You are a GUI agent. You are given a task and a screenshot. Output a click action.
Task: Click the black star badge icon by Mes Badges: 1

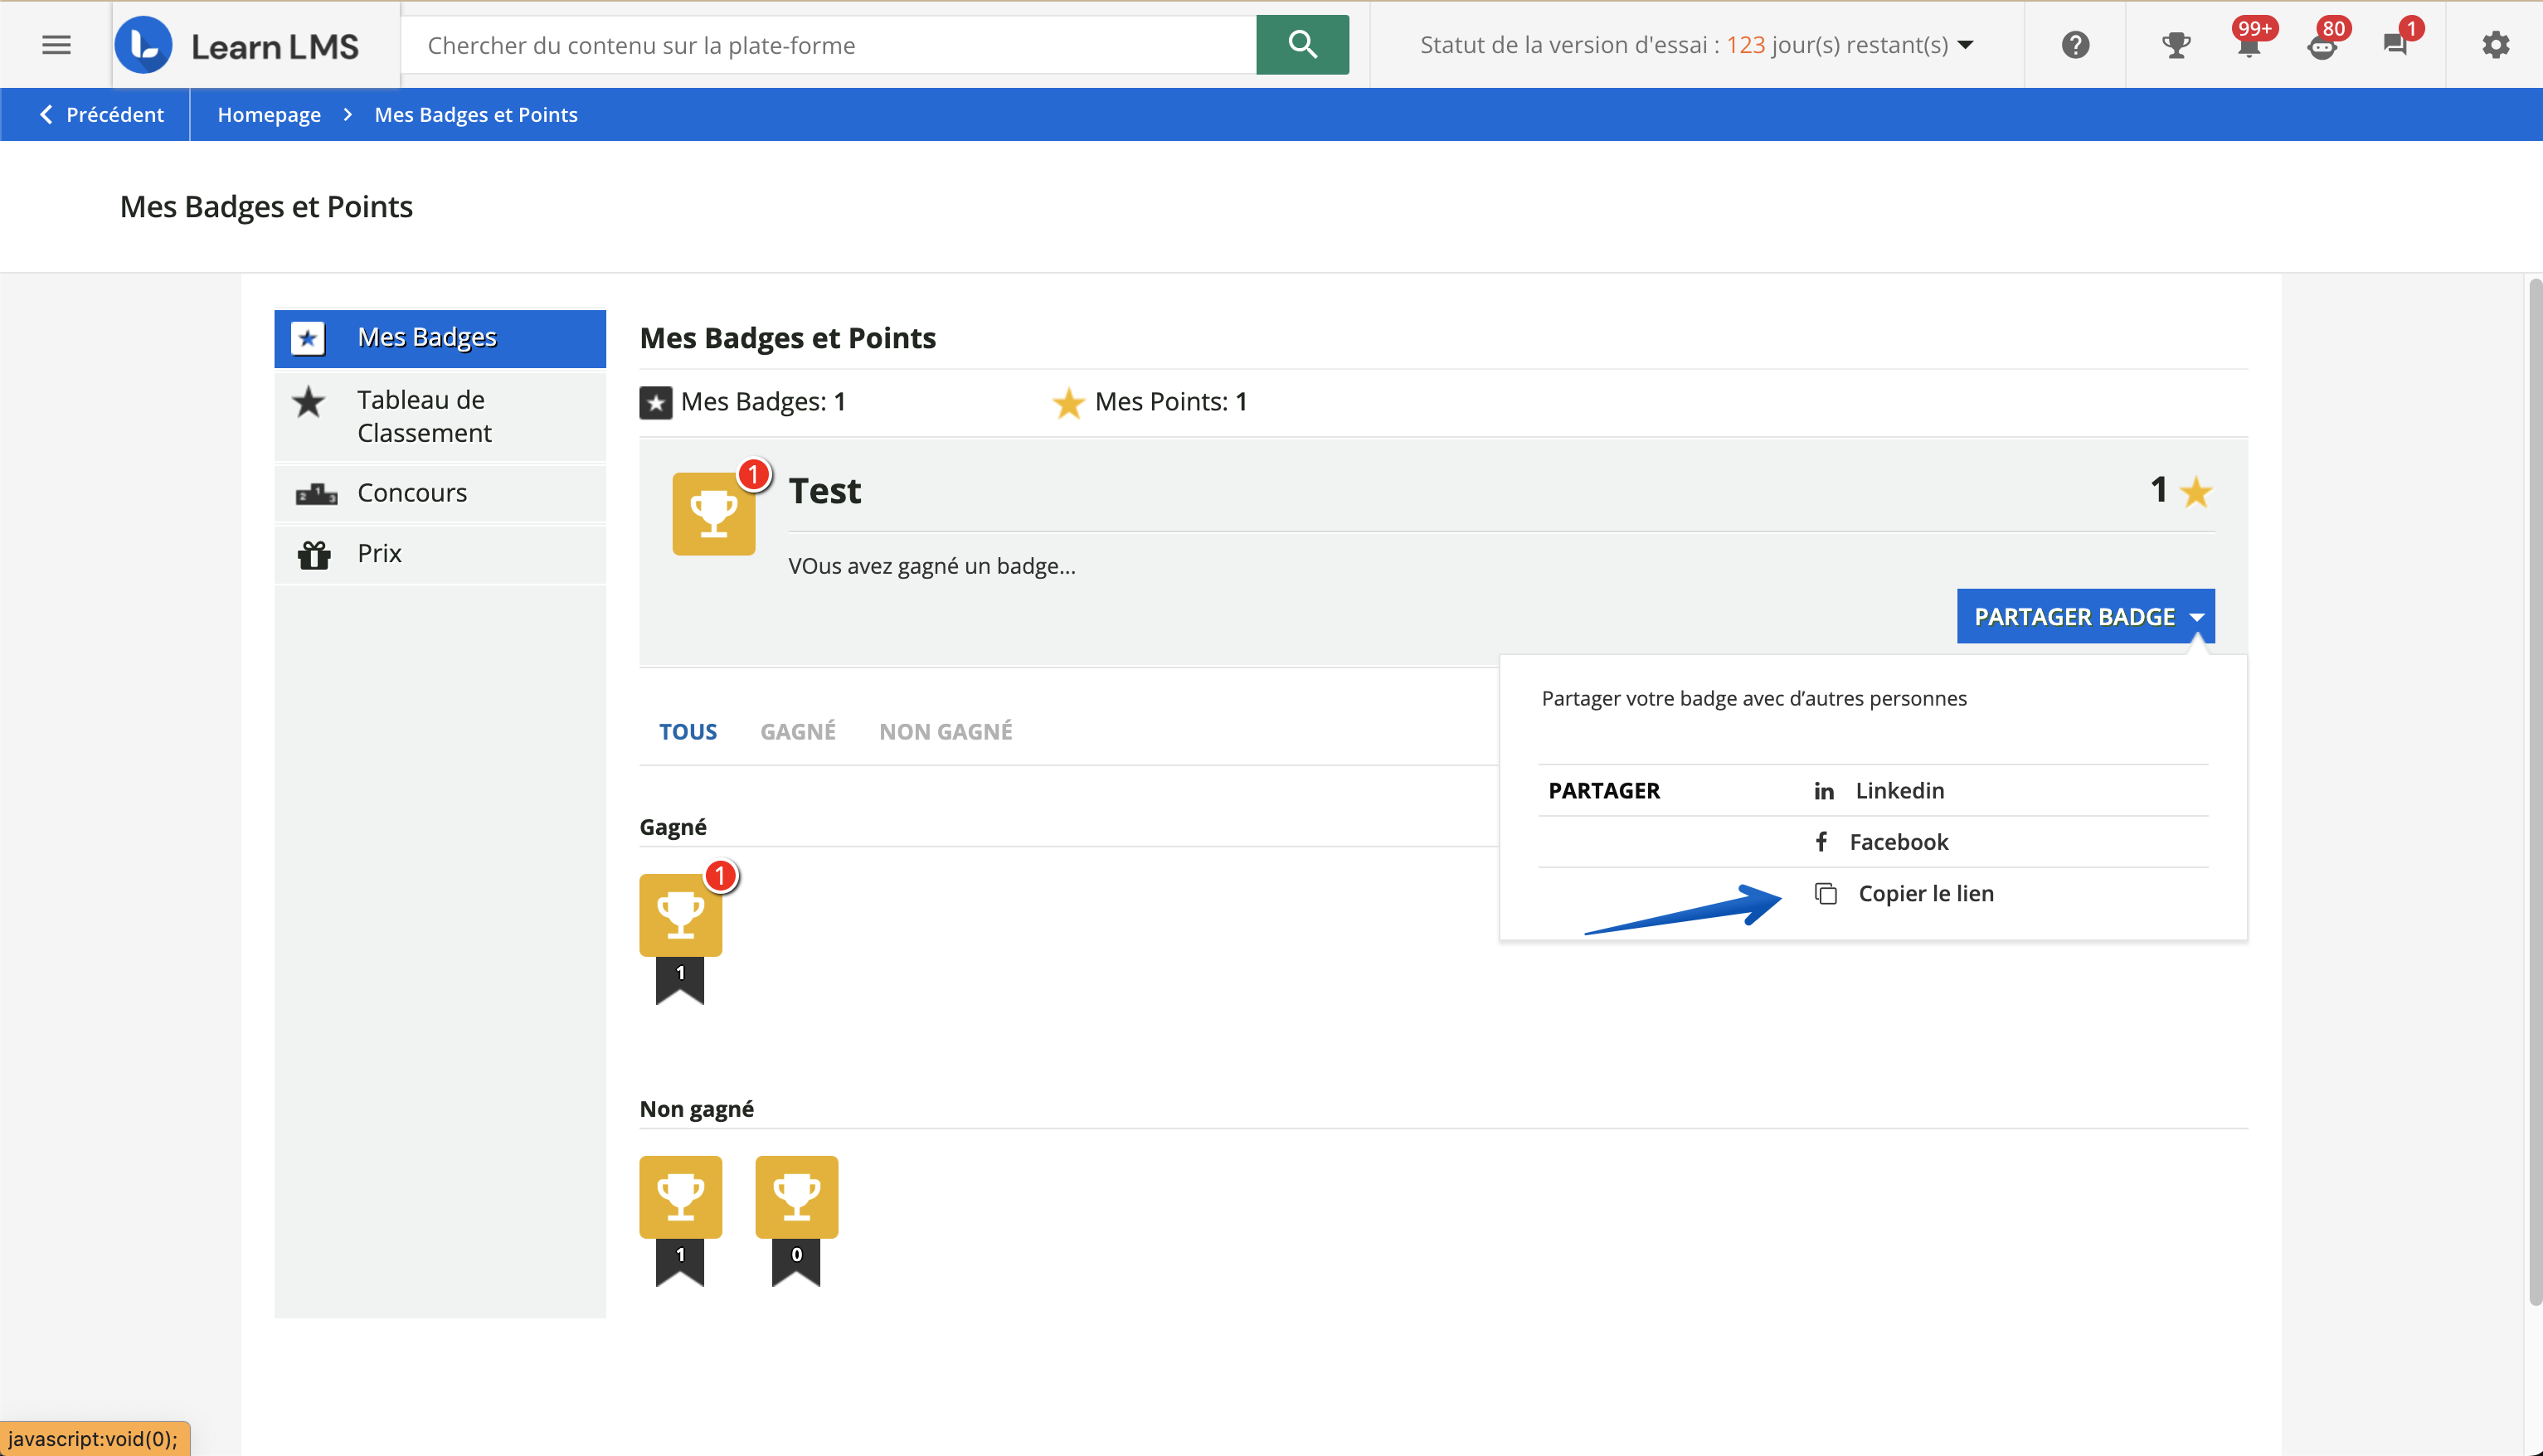coord(656,402)
